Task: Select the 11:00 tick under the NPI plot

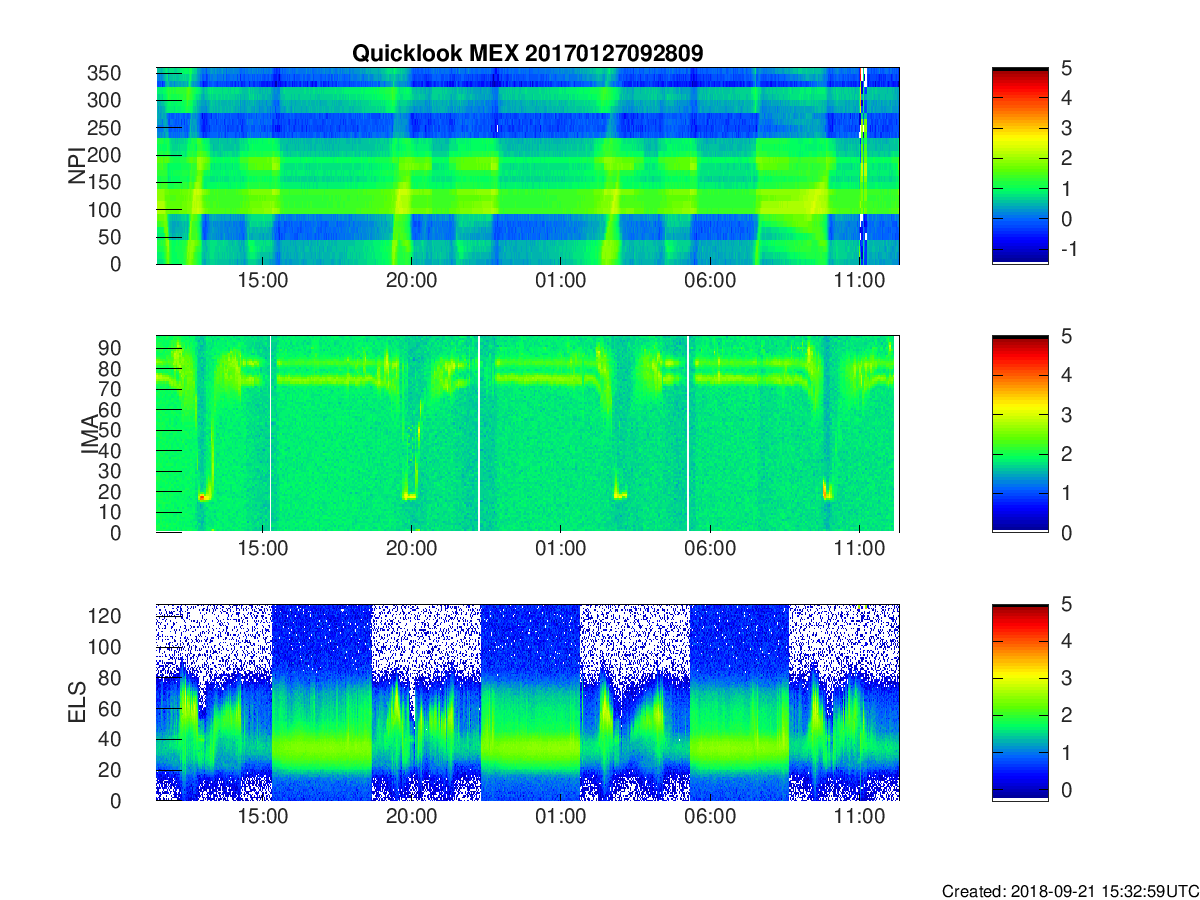Action: (x=858, y=281)
